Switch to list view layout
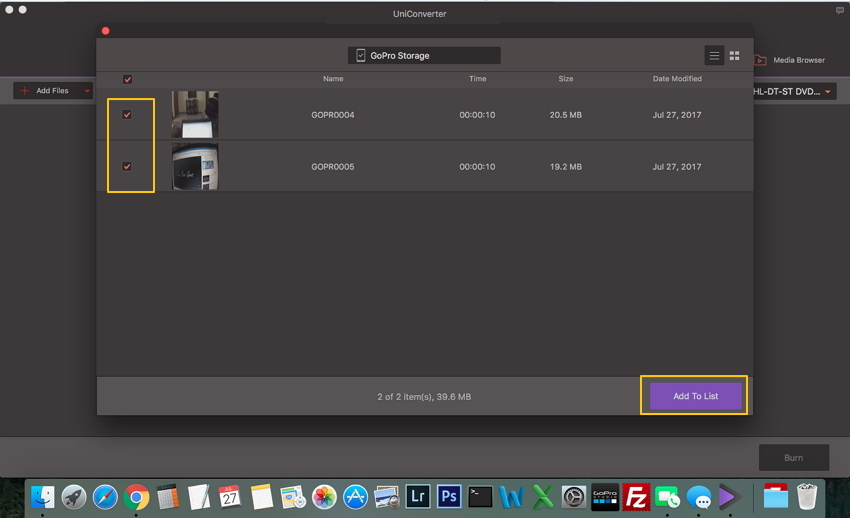 click(x=714, y=56)
